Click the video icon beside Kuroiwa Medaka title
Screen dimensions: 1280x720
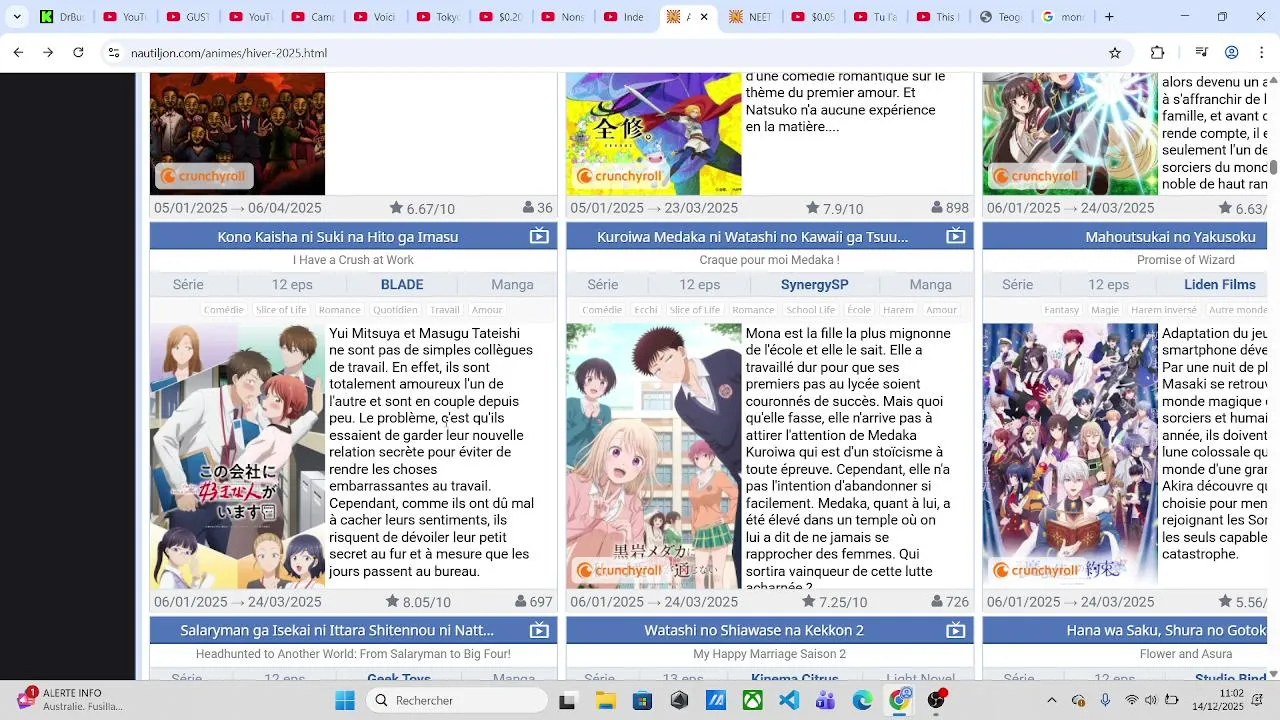tap(956, 237)
